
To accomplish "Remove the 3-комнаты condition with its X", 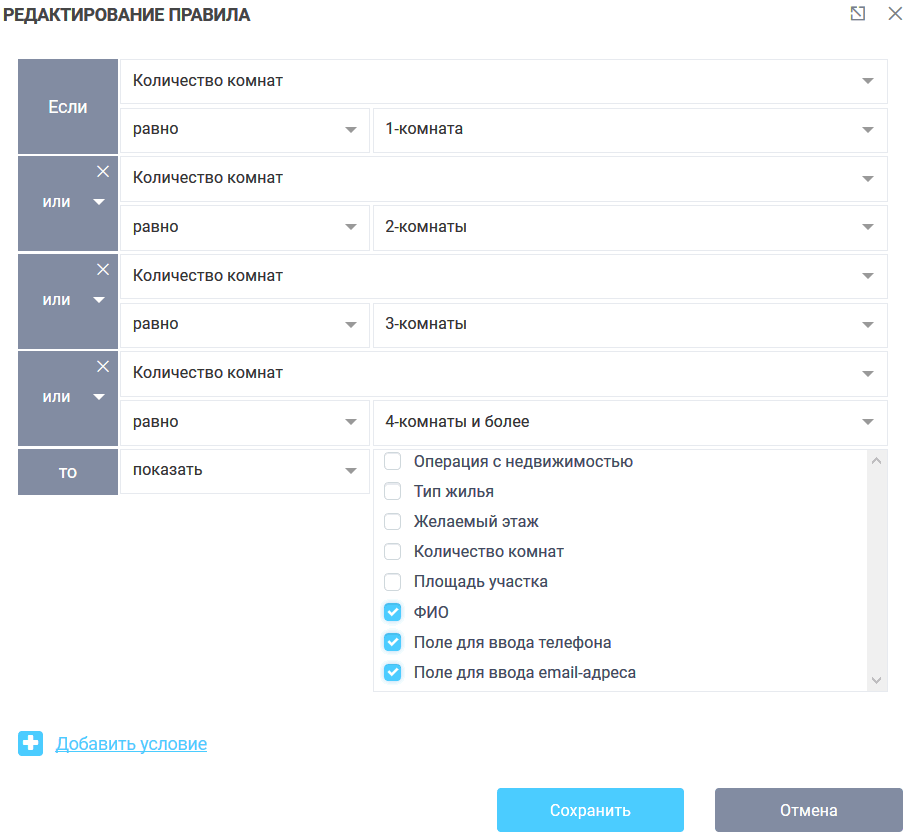I will (103, 269).
